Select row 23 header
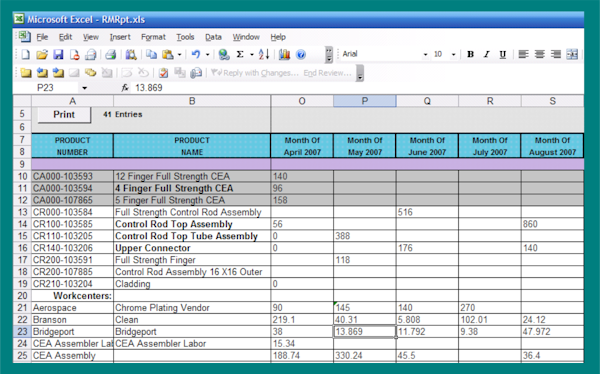600x374 pixels. (x=22, y=332)
